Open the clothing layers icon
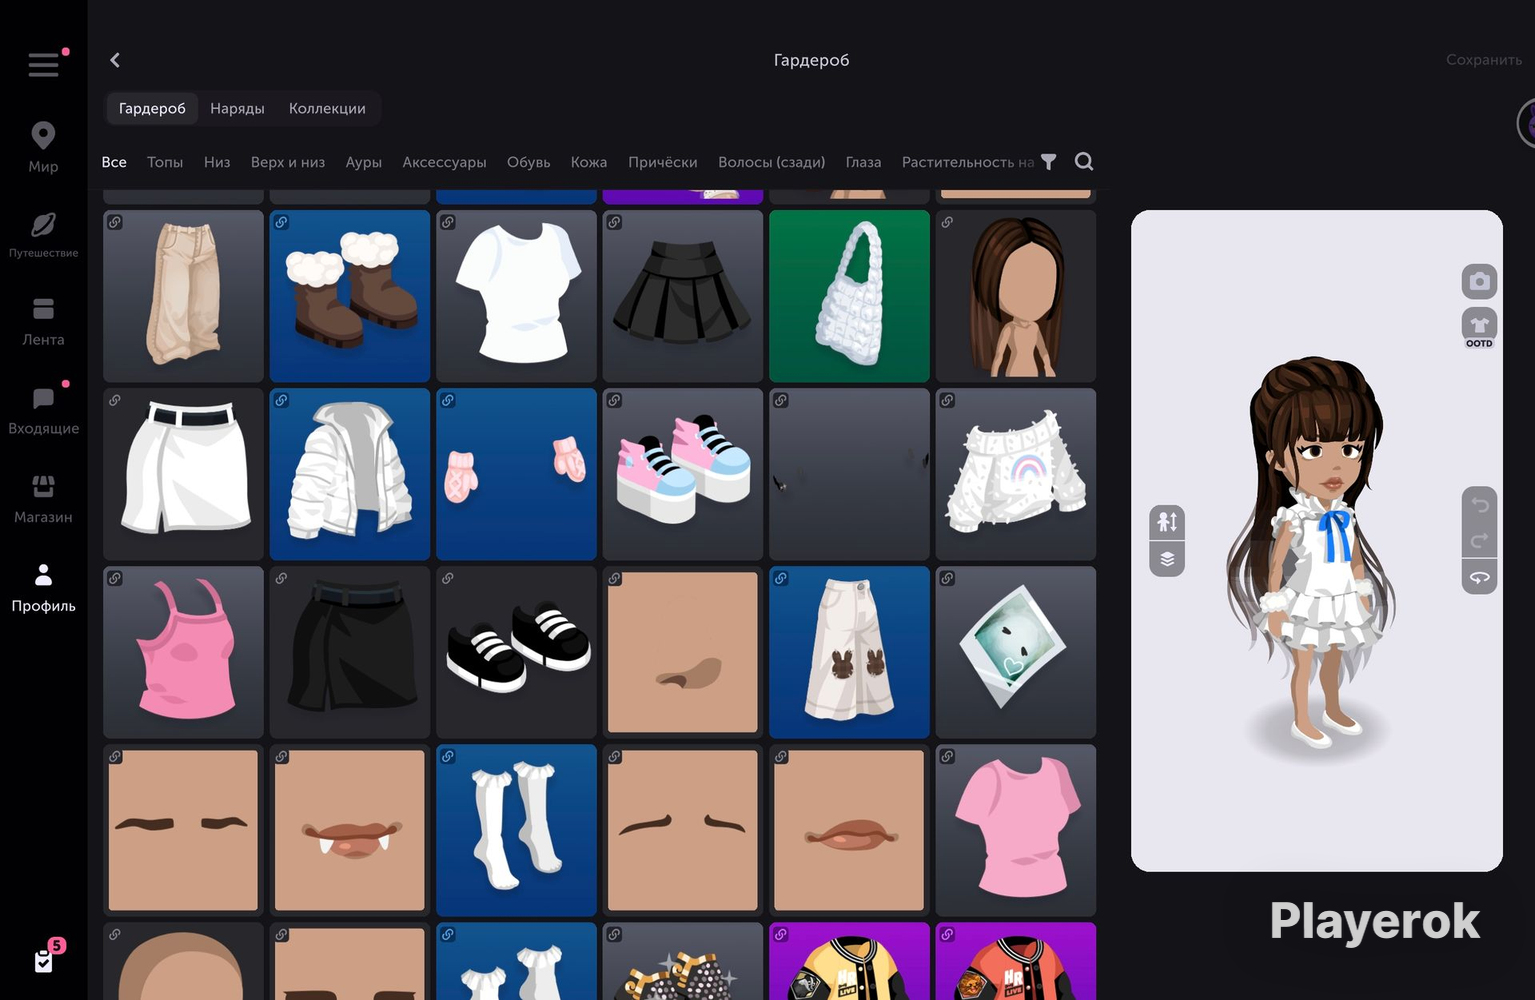The width and height of the screenshot is (1535, 1000). (x=1167, y=559)
